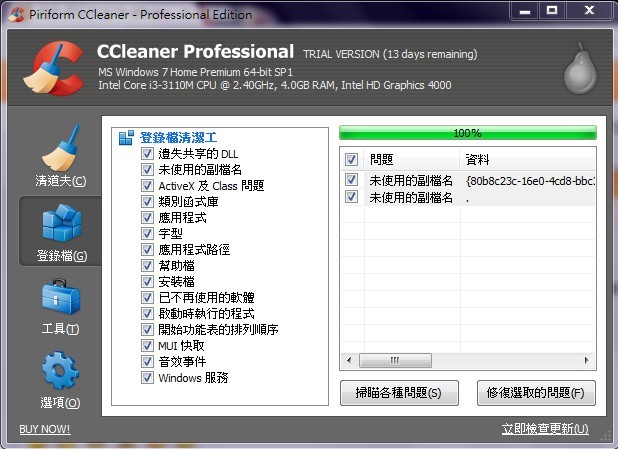This screenshot has width=618, height=449.
Task: Toggle the Windows 服務 checkbox
Action: click(x=147, y=377)
